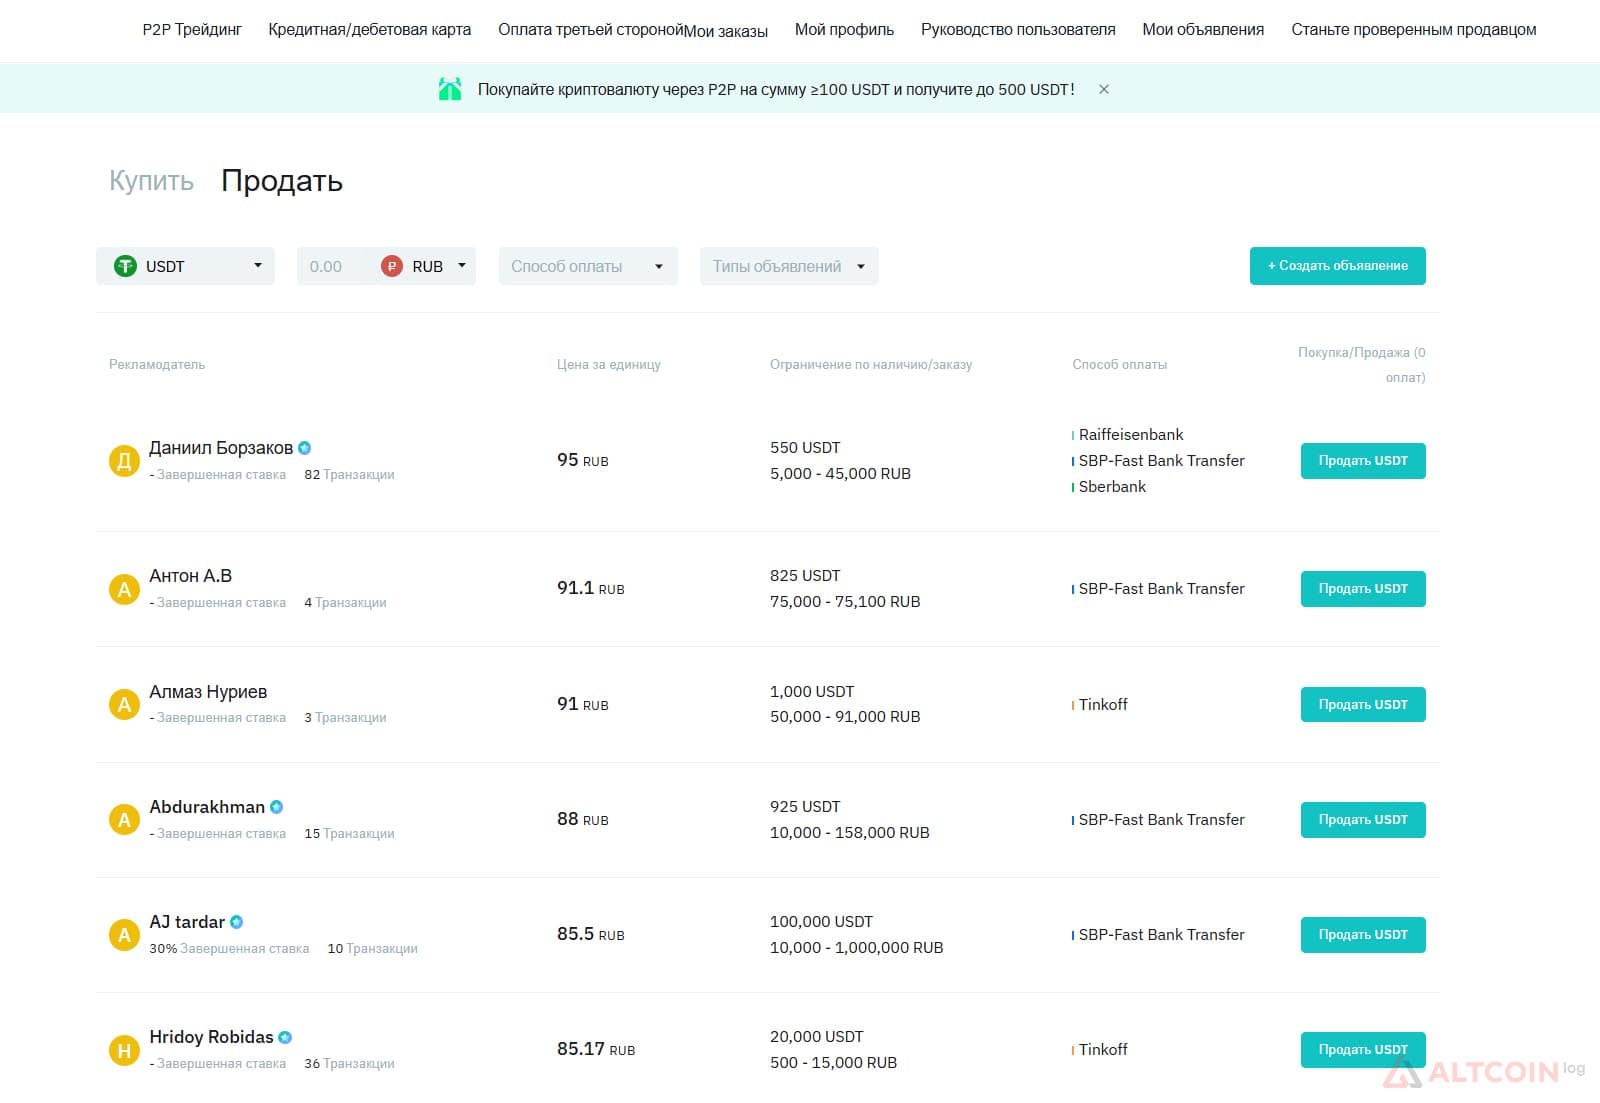Click Продать USDT for Даниил Борзаков

1363,461
